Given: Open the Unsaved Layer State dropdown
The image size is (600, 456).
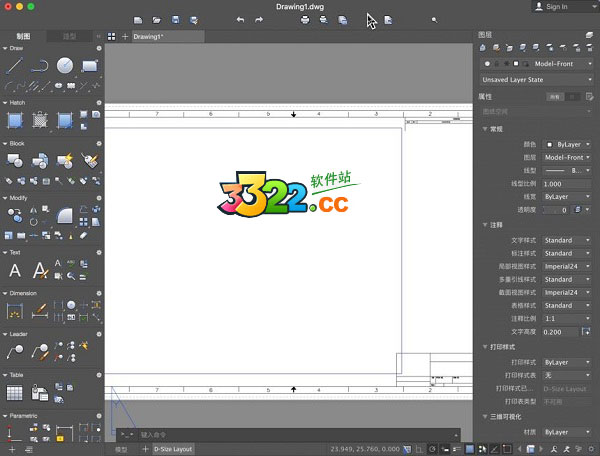Looking at the screenshot, I should [535, 79].
